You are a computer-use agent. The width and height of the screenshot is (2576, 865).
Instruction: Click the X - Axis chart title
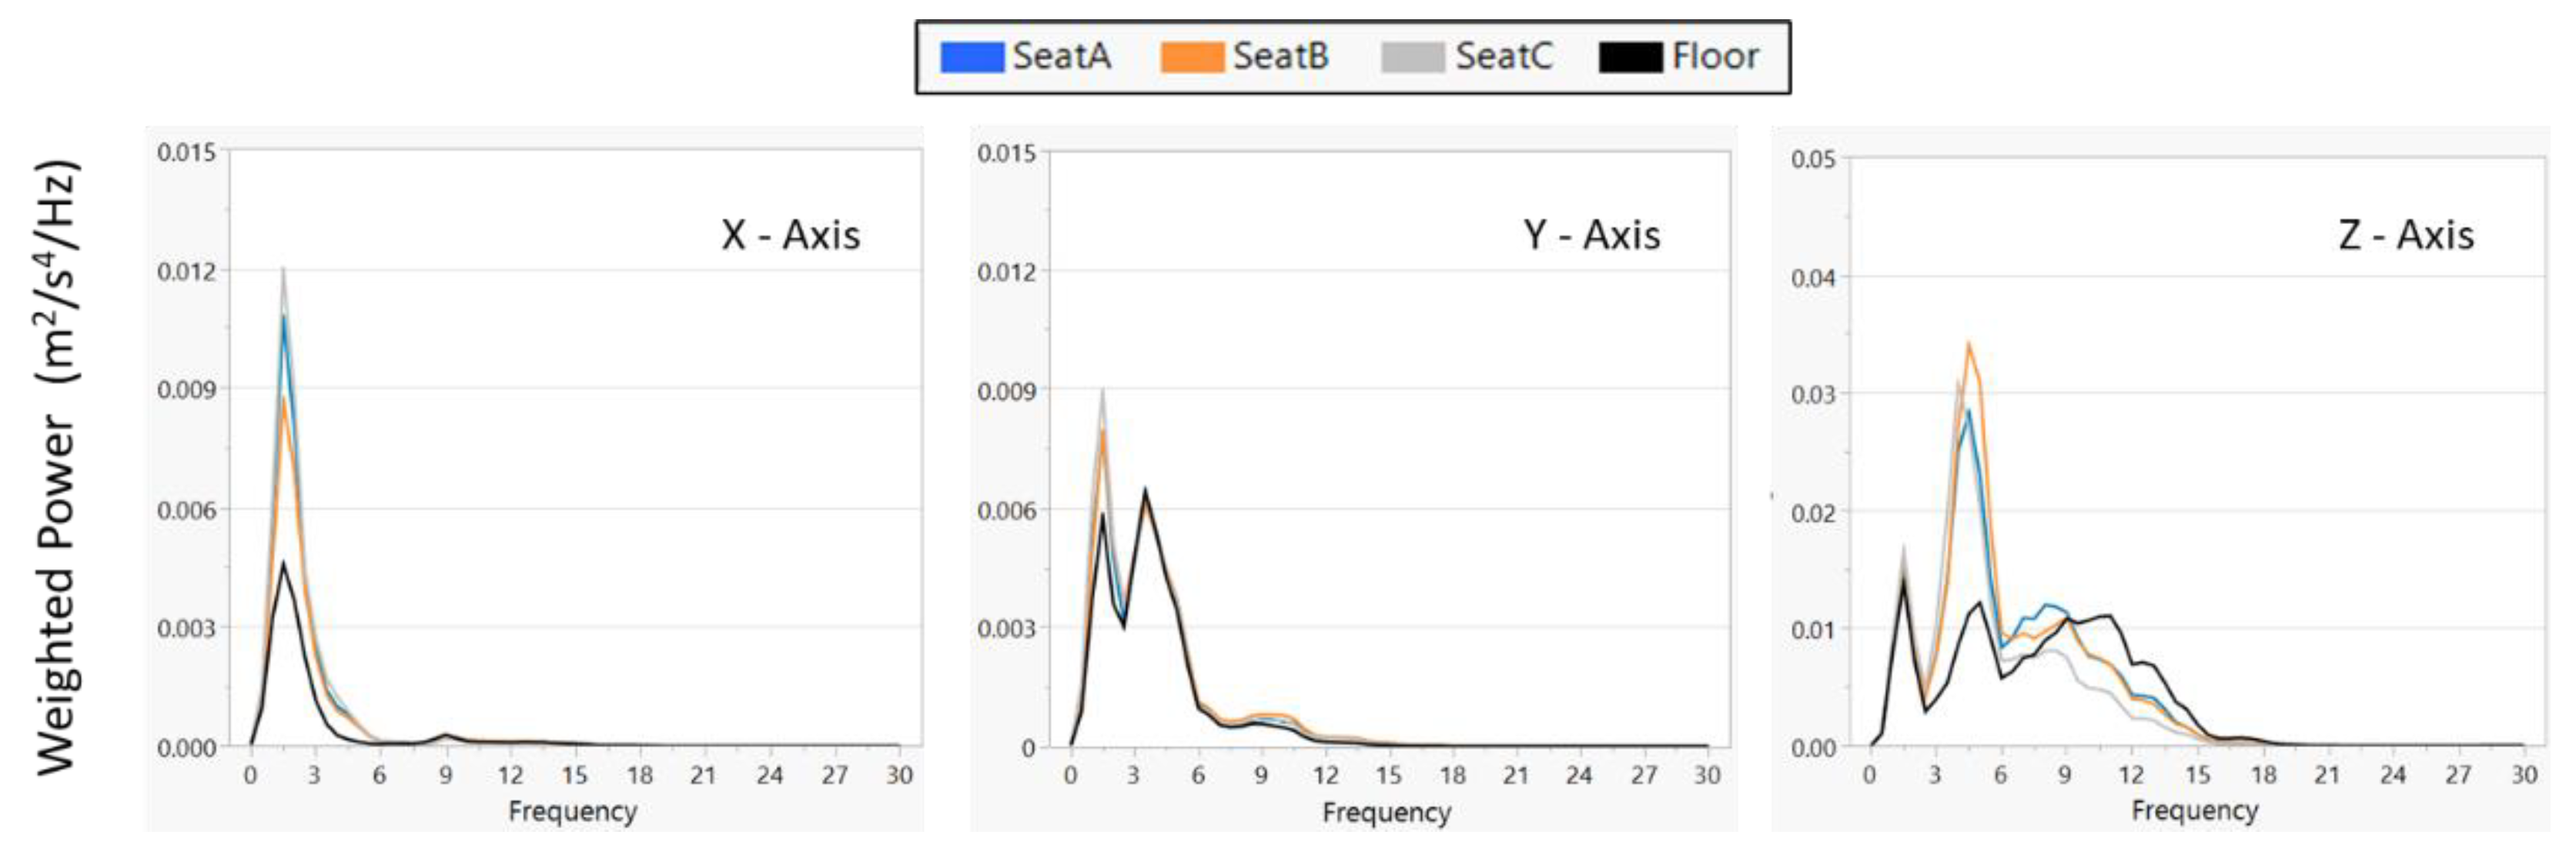pos(790,235)
